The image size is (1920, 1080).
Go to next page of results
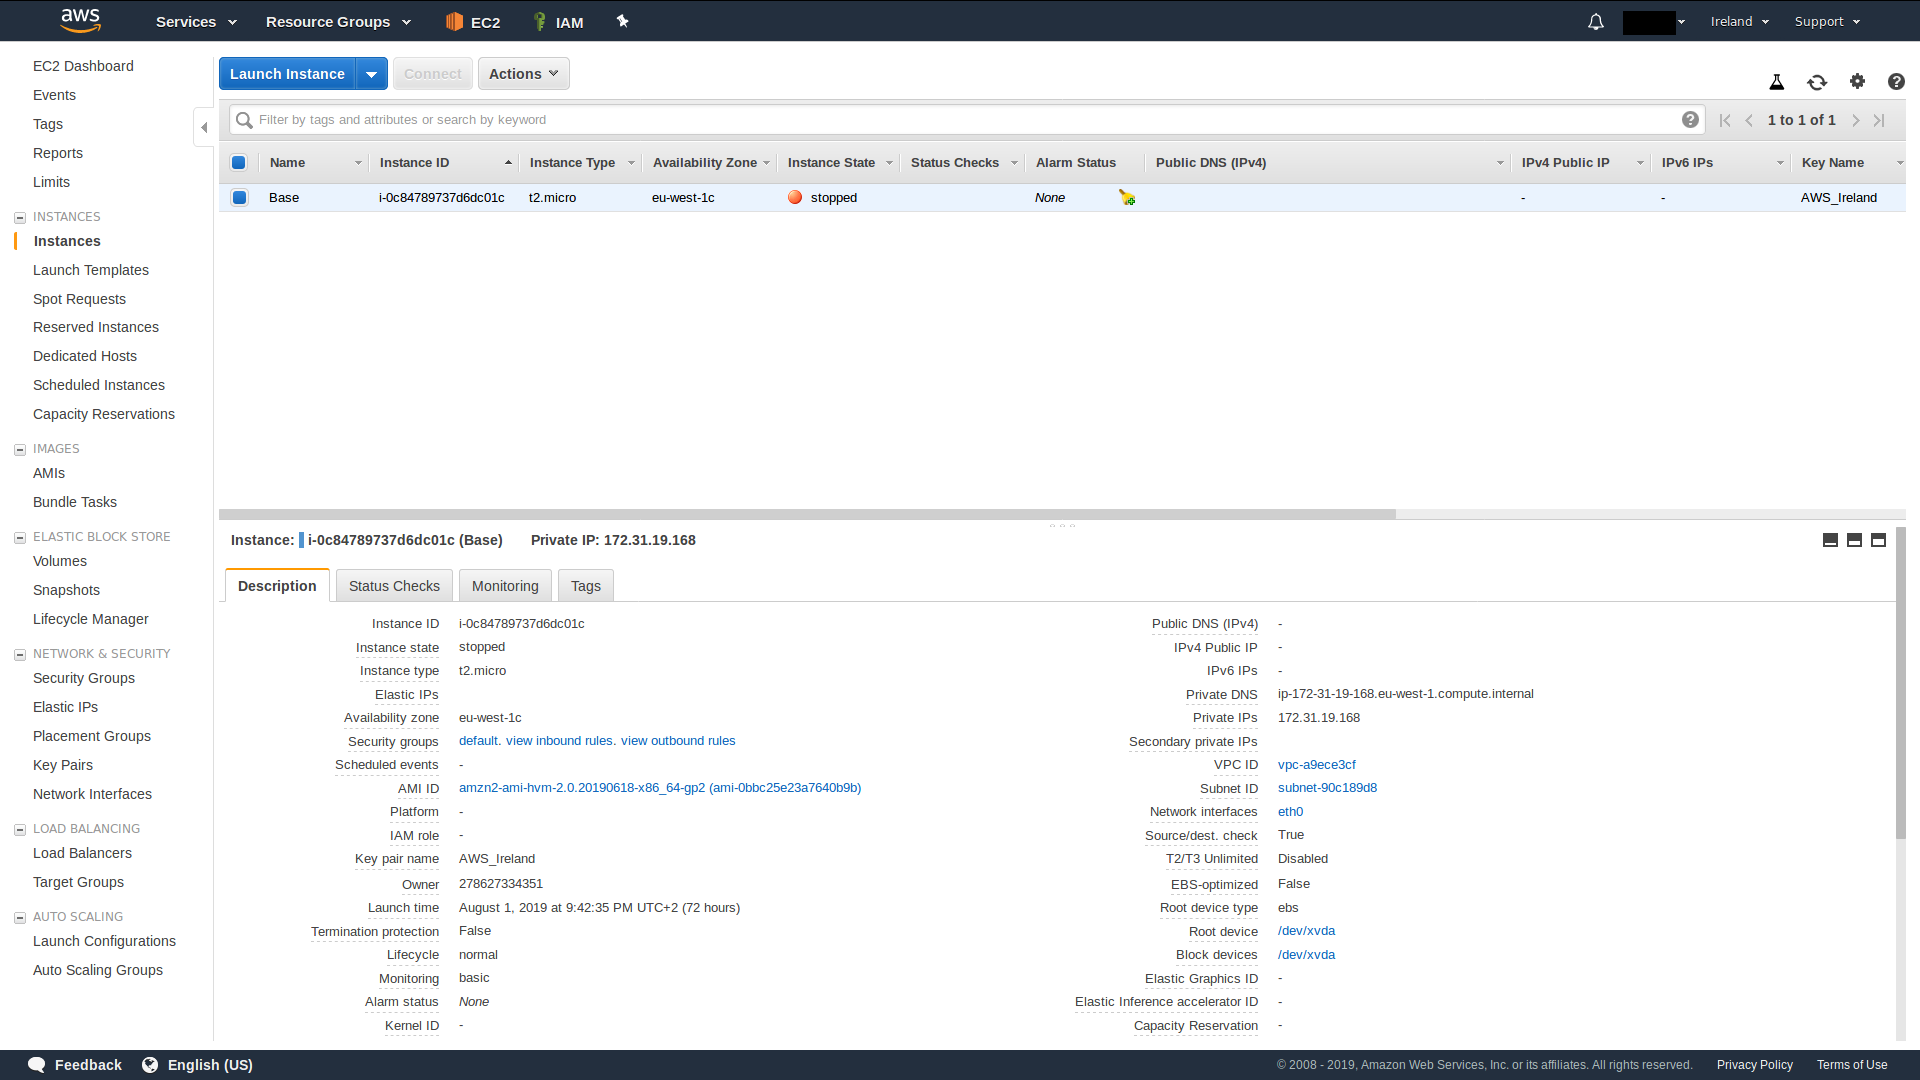click(1855, 120)
